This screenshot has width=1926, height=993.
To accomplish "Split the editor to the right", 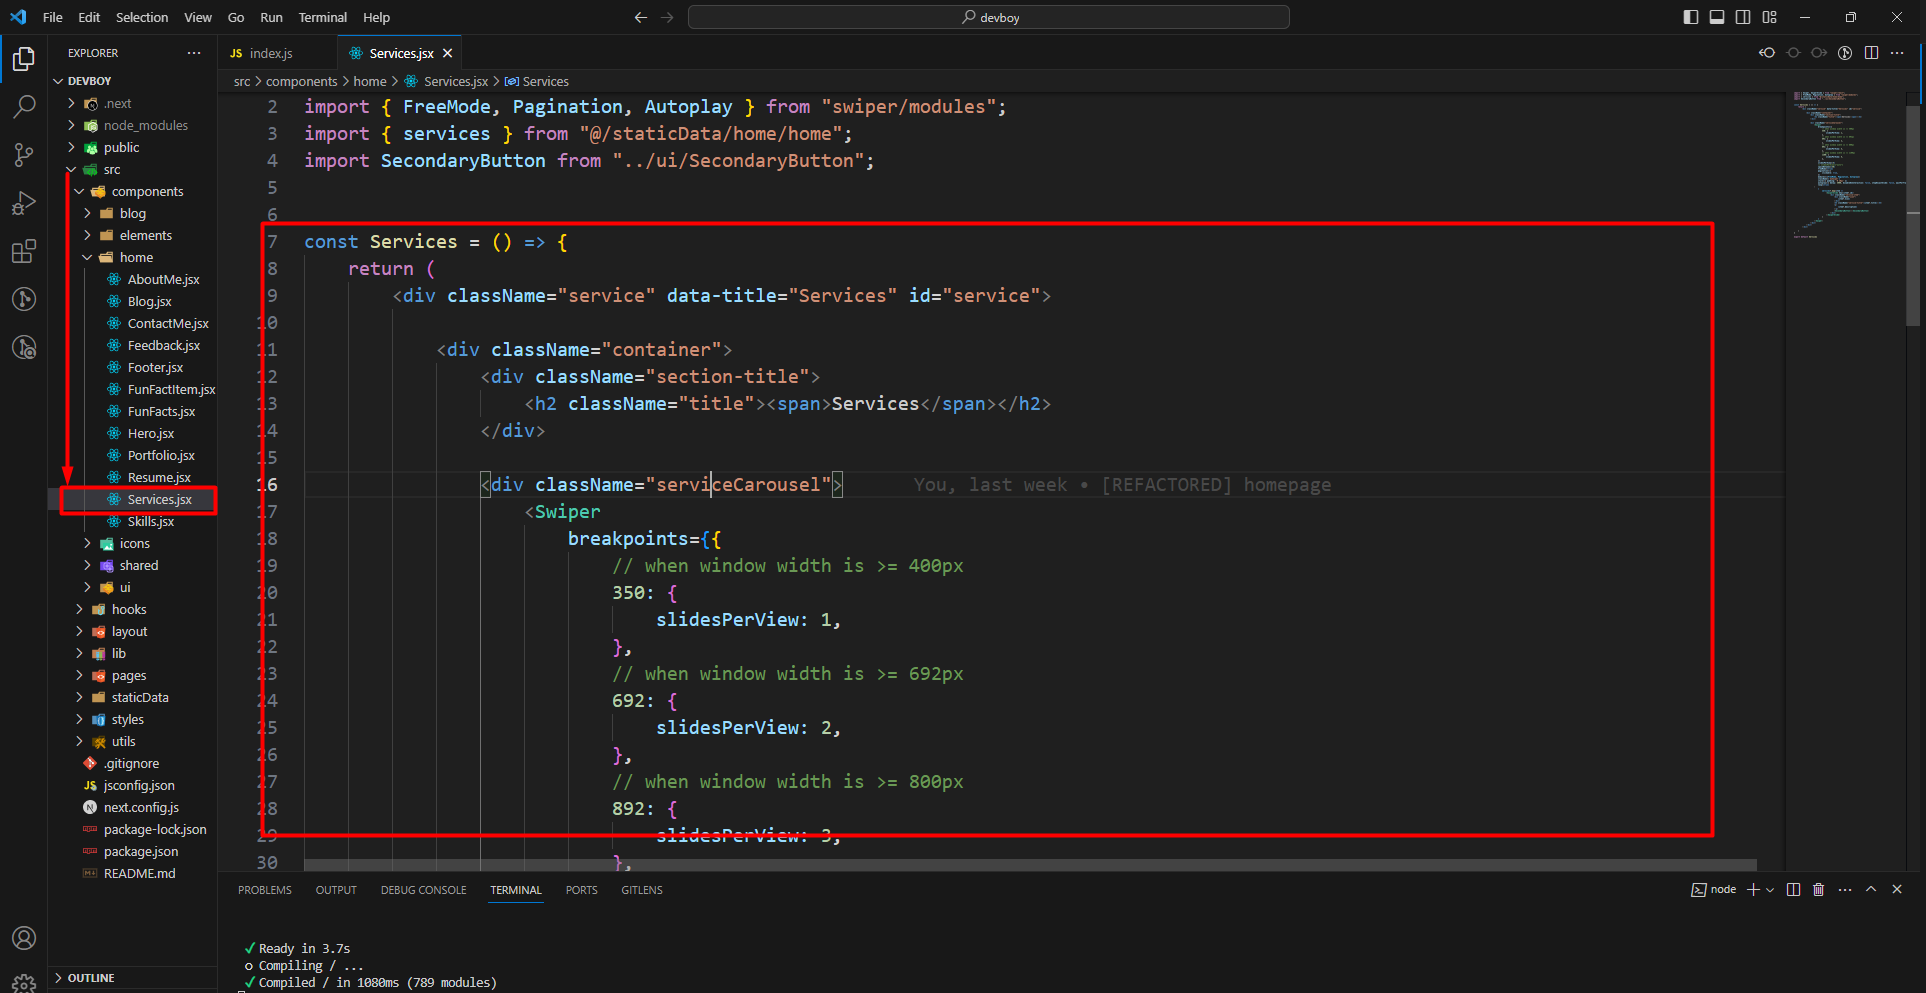I will [1871, 53].
